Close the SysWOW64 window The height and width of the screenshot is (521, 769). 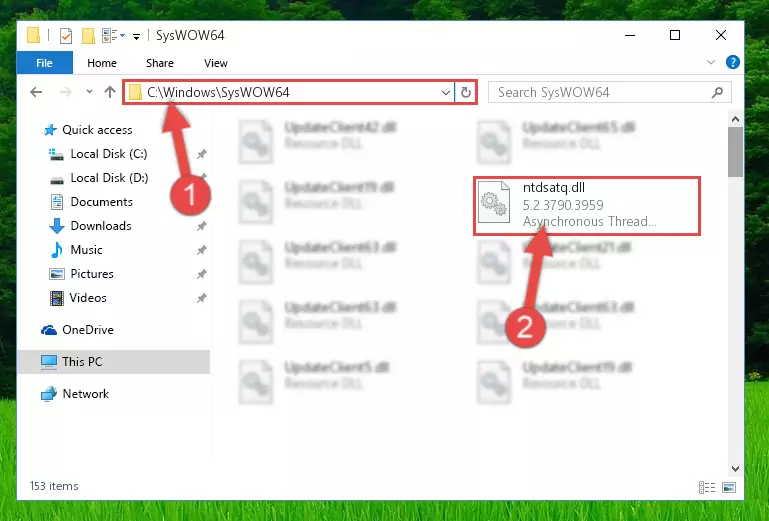pos(720,35)
